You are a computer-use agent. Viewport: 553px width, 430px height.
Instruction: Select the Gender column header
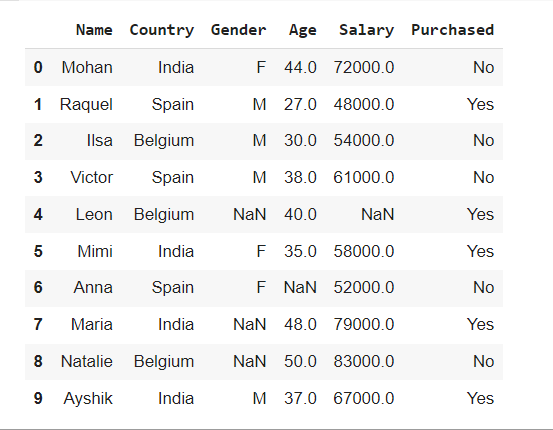pos(238,30)
